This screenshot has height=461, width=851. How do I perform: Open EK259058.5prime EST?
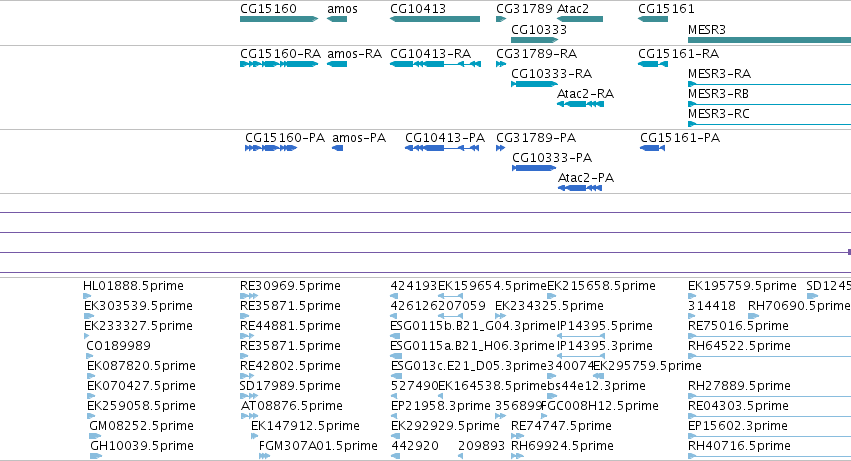point(141,406)
